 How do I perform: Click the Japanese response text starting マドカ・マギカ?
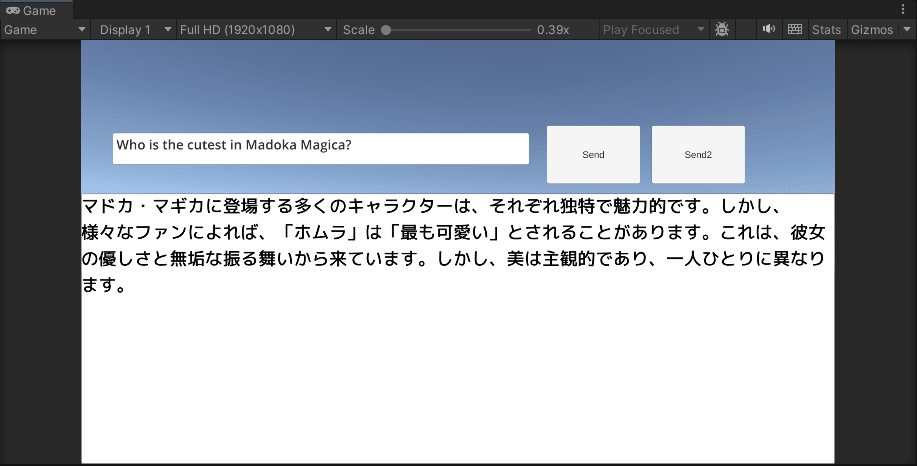(453, 246)
